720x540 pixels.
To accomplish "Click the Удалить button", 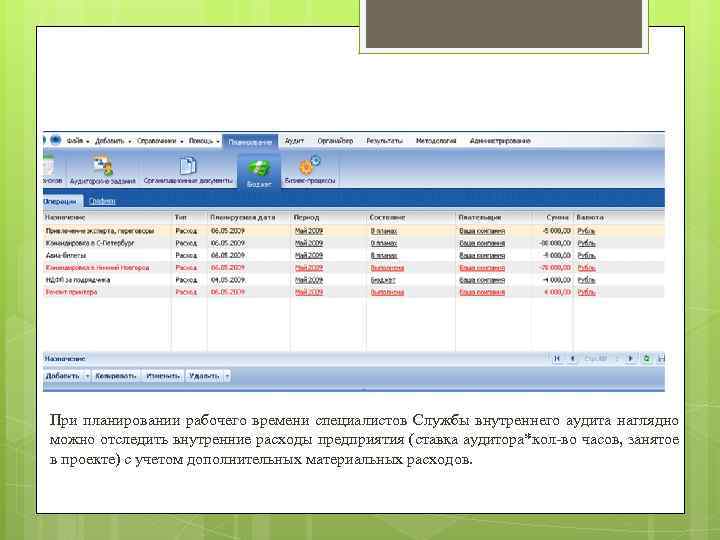I will coord(204,376).
